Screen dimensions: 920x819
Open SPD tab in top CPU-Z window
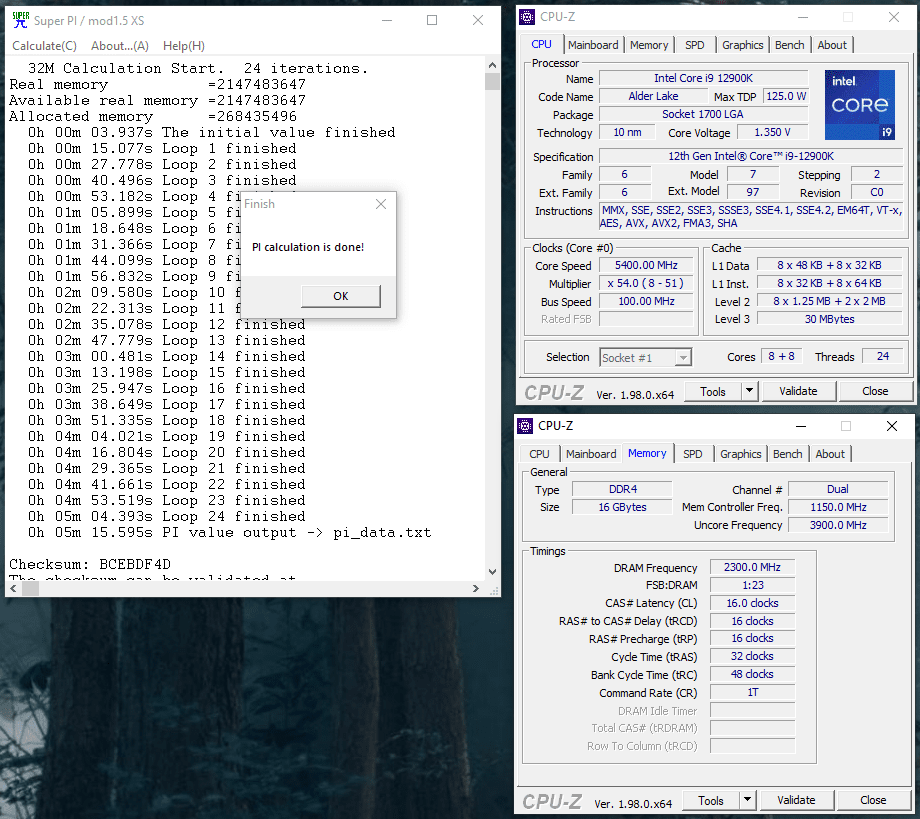click(x=695, y=45)
